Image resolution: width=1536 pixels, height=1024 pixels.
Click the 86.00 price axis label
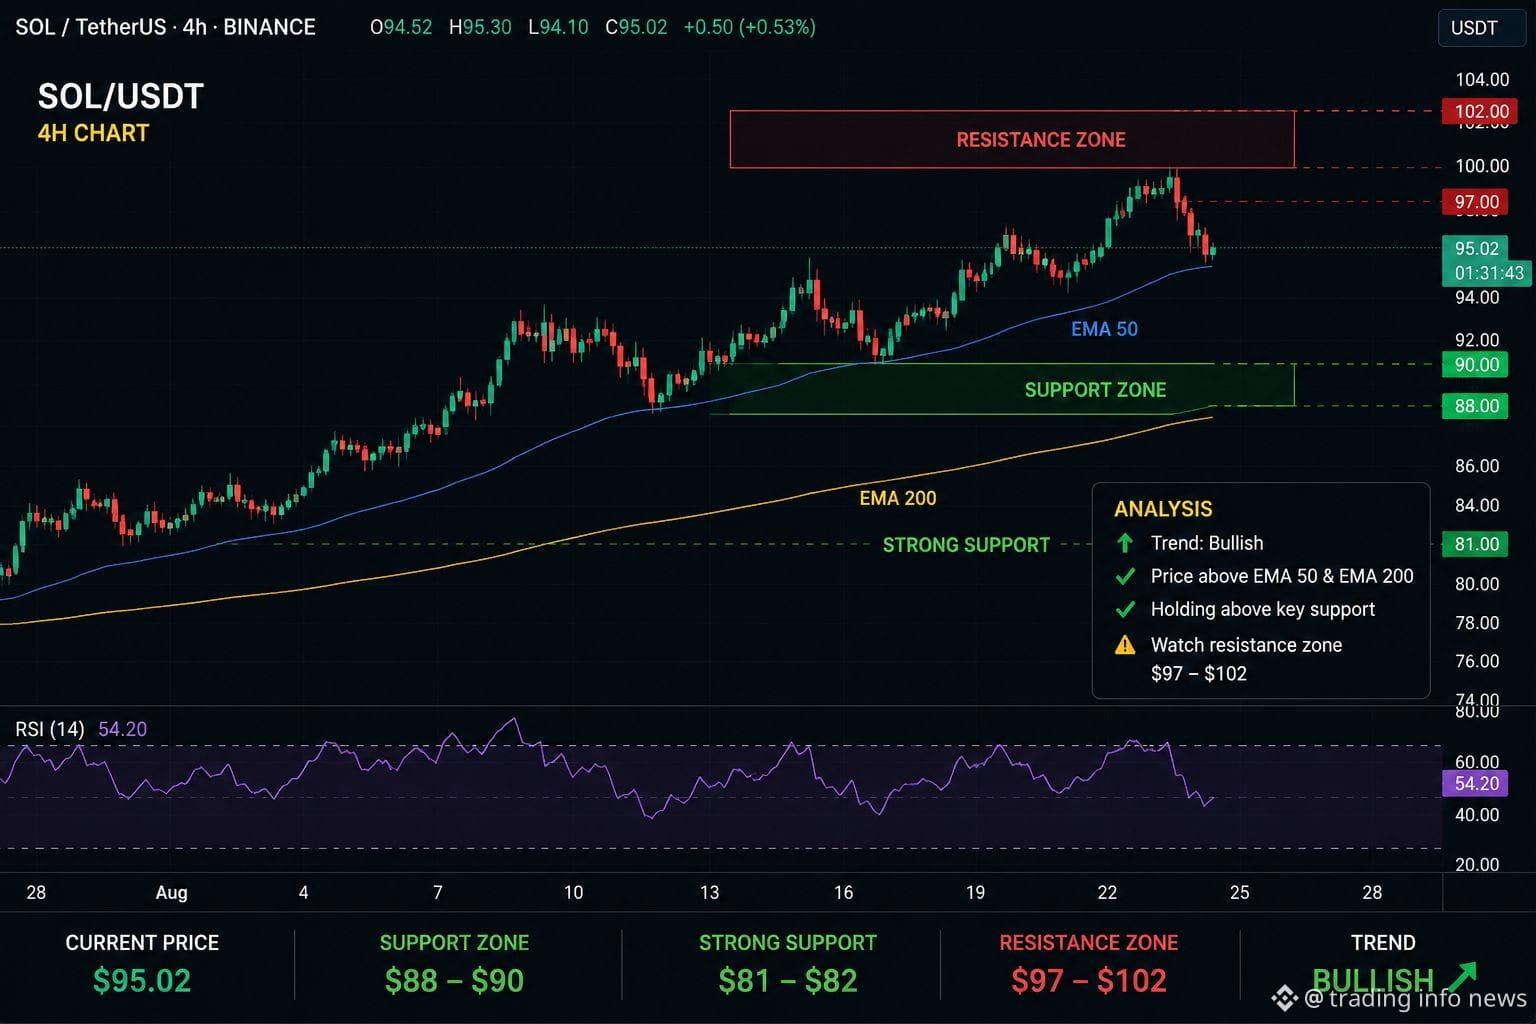pyautogui.click(x=1477, y=466)
